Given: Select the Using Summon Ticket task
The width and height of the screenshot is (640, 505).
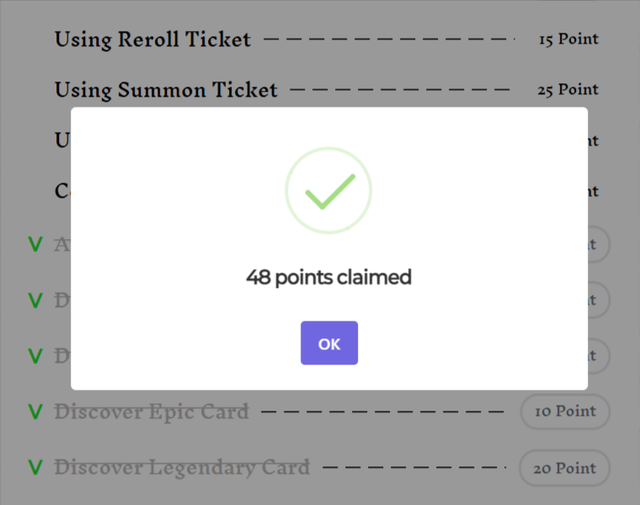Looking at the screenshot, I should click(x=166, y=90).
